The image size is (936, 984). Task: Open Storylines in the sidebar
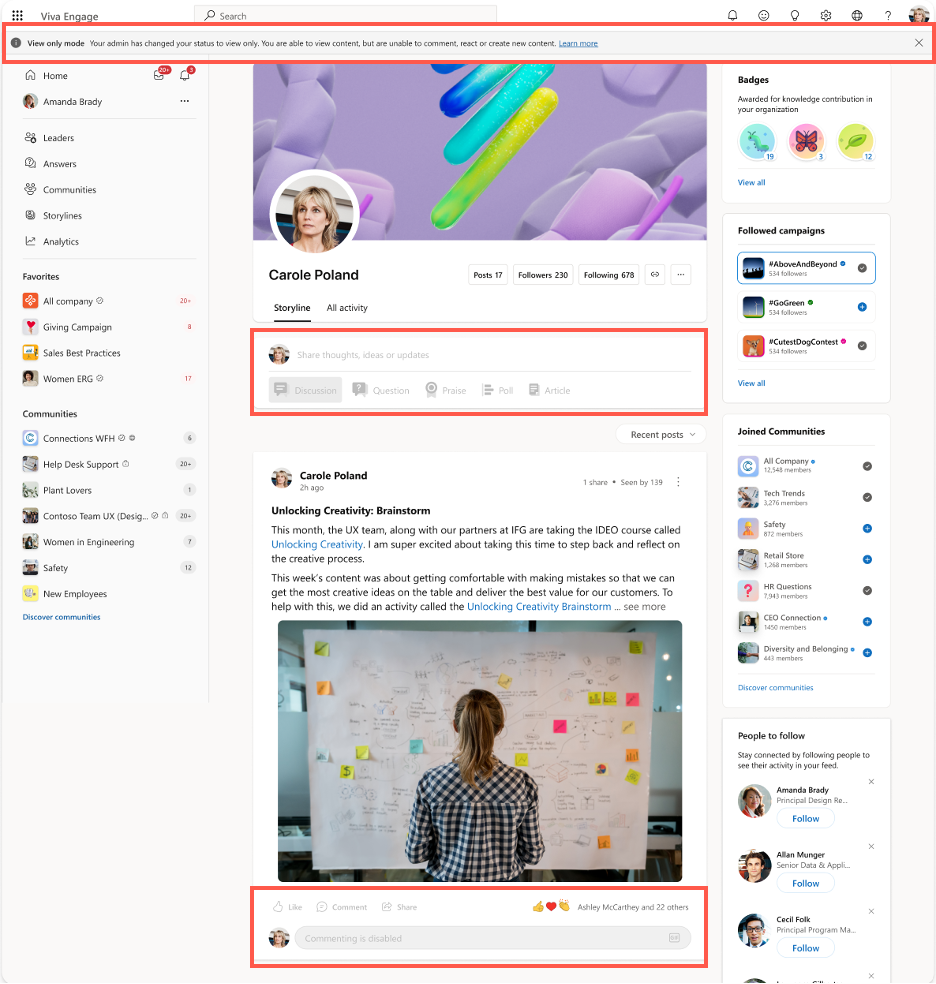click(x=62, y=215)
